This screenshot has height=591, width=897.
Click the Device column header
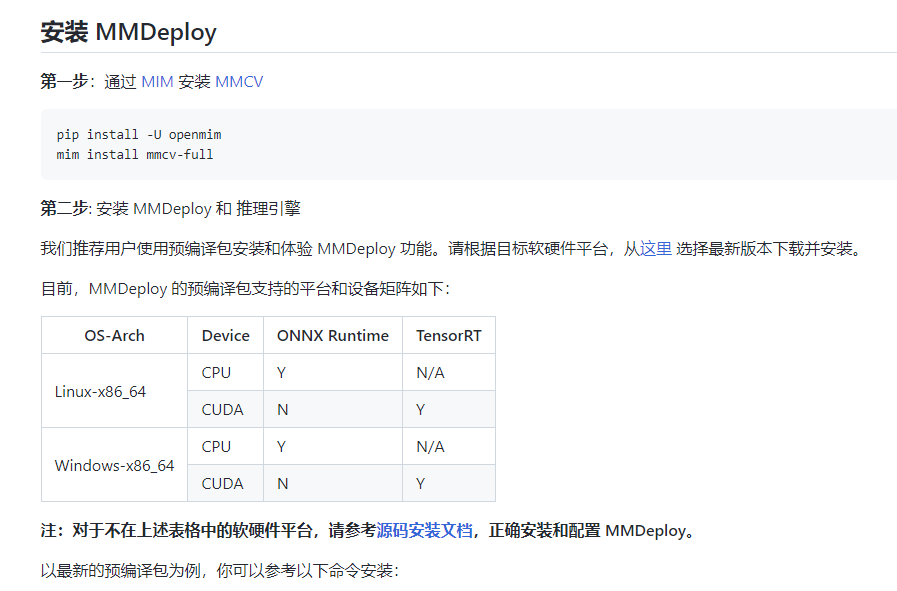(225, 335)
